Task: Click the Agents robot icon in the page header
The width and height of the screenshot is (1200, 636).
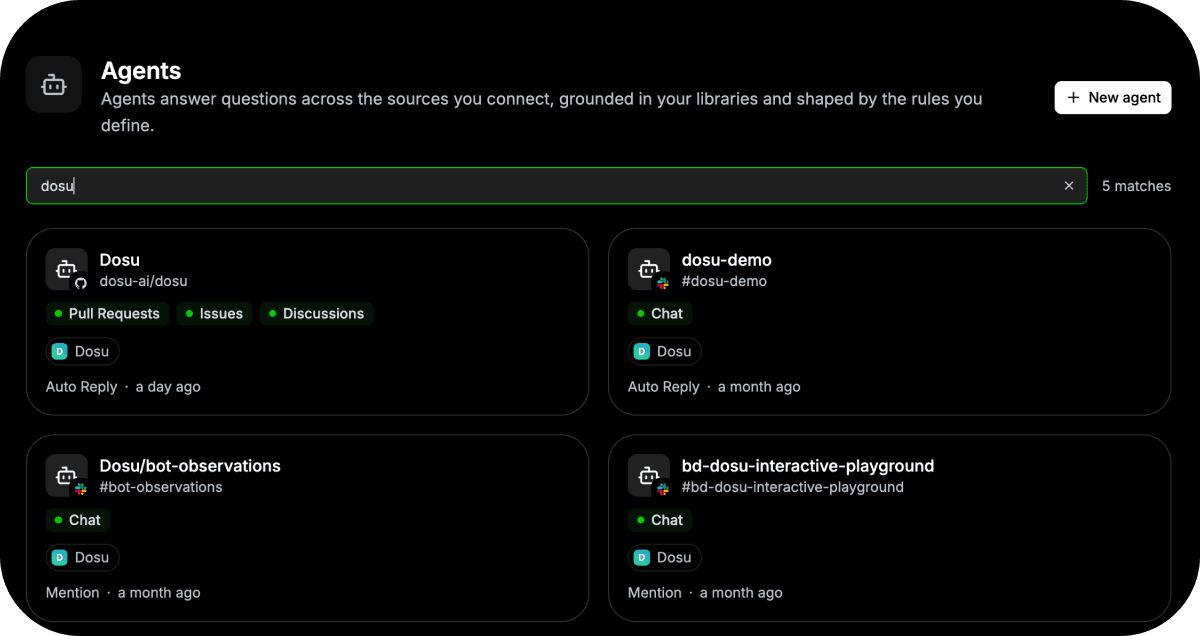Action: coord(54,85)
